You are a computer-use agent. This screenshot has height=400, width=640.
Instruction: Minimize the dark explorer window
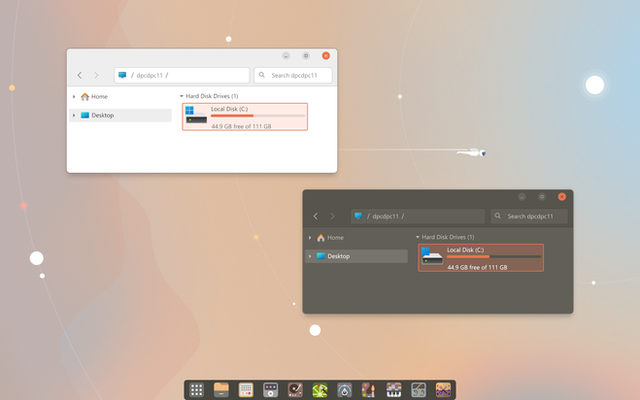522,197
